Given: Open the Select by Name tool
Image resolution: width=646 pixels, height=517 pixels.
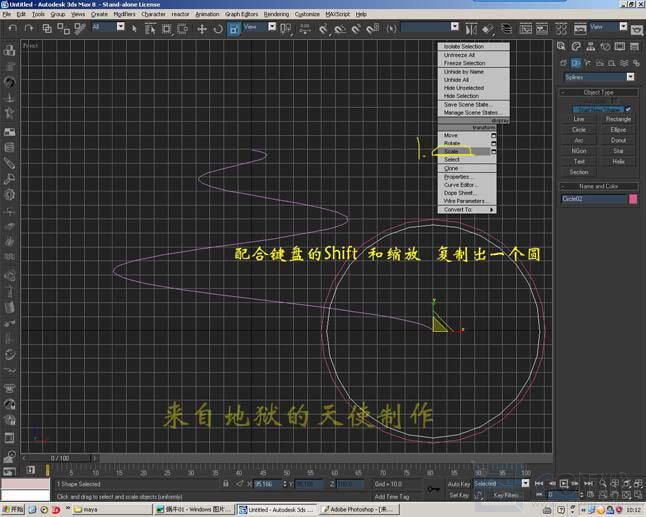Looking at the screenshot, I should (150, 29).
